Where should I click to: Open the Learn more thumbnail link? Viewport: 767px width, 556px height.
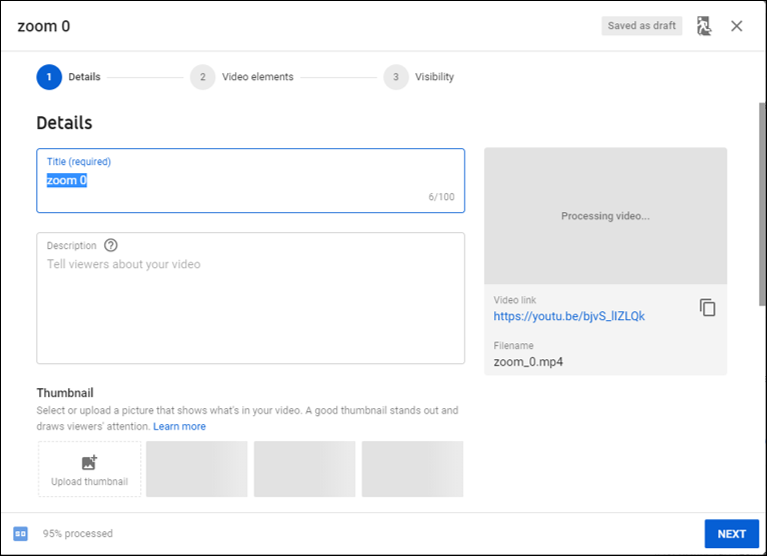(x=180, y=426)
